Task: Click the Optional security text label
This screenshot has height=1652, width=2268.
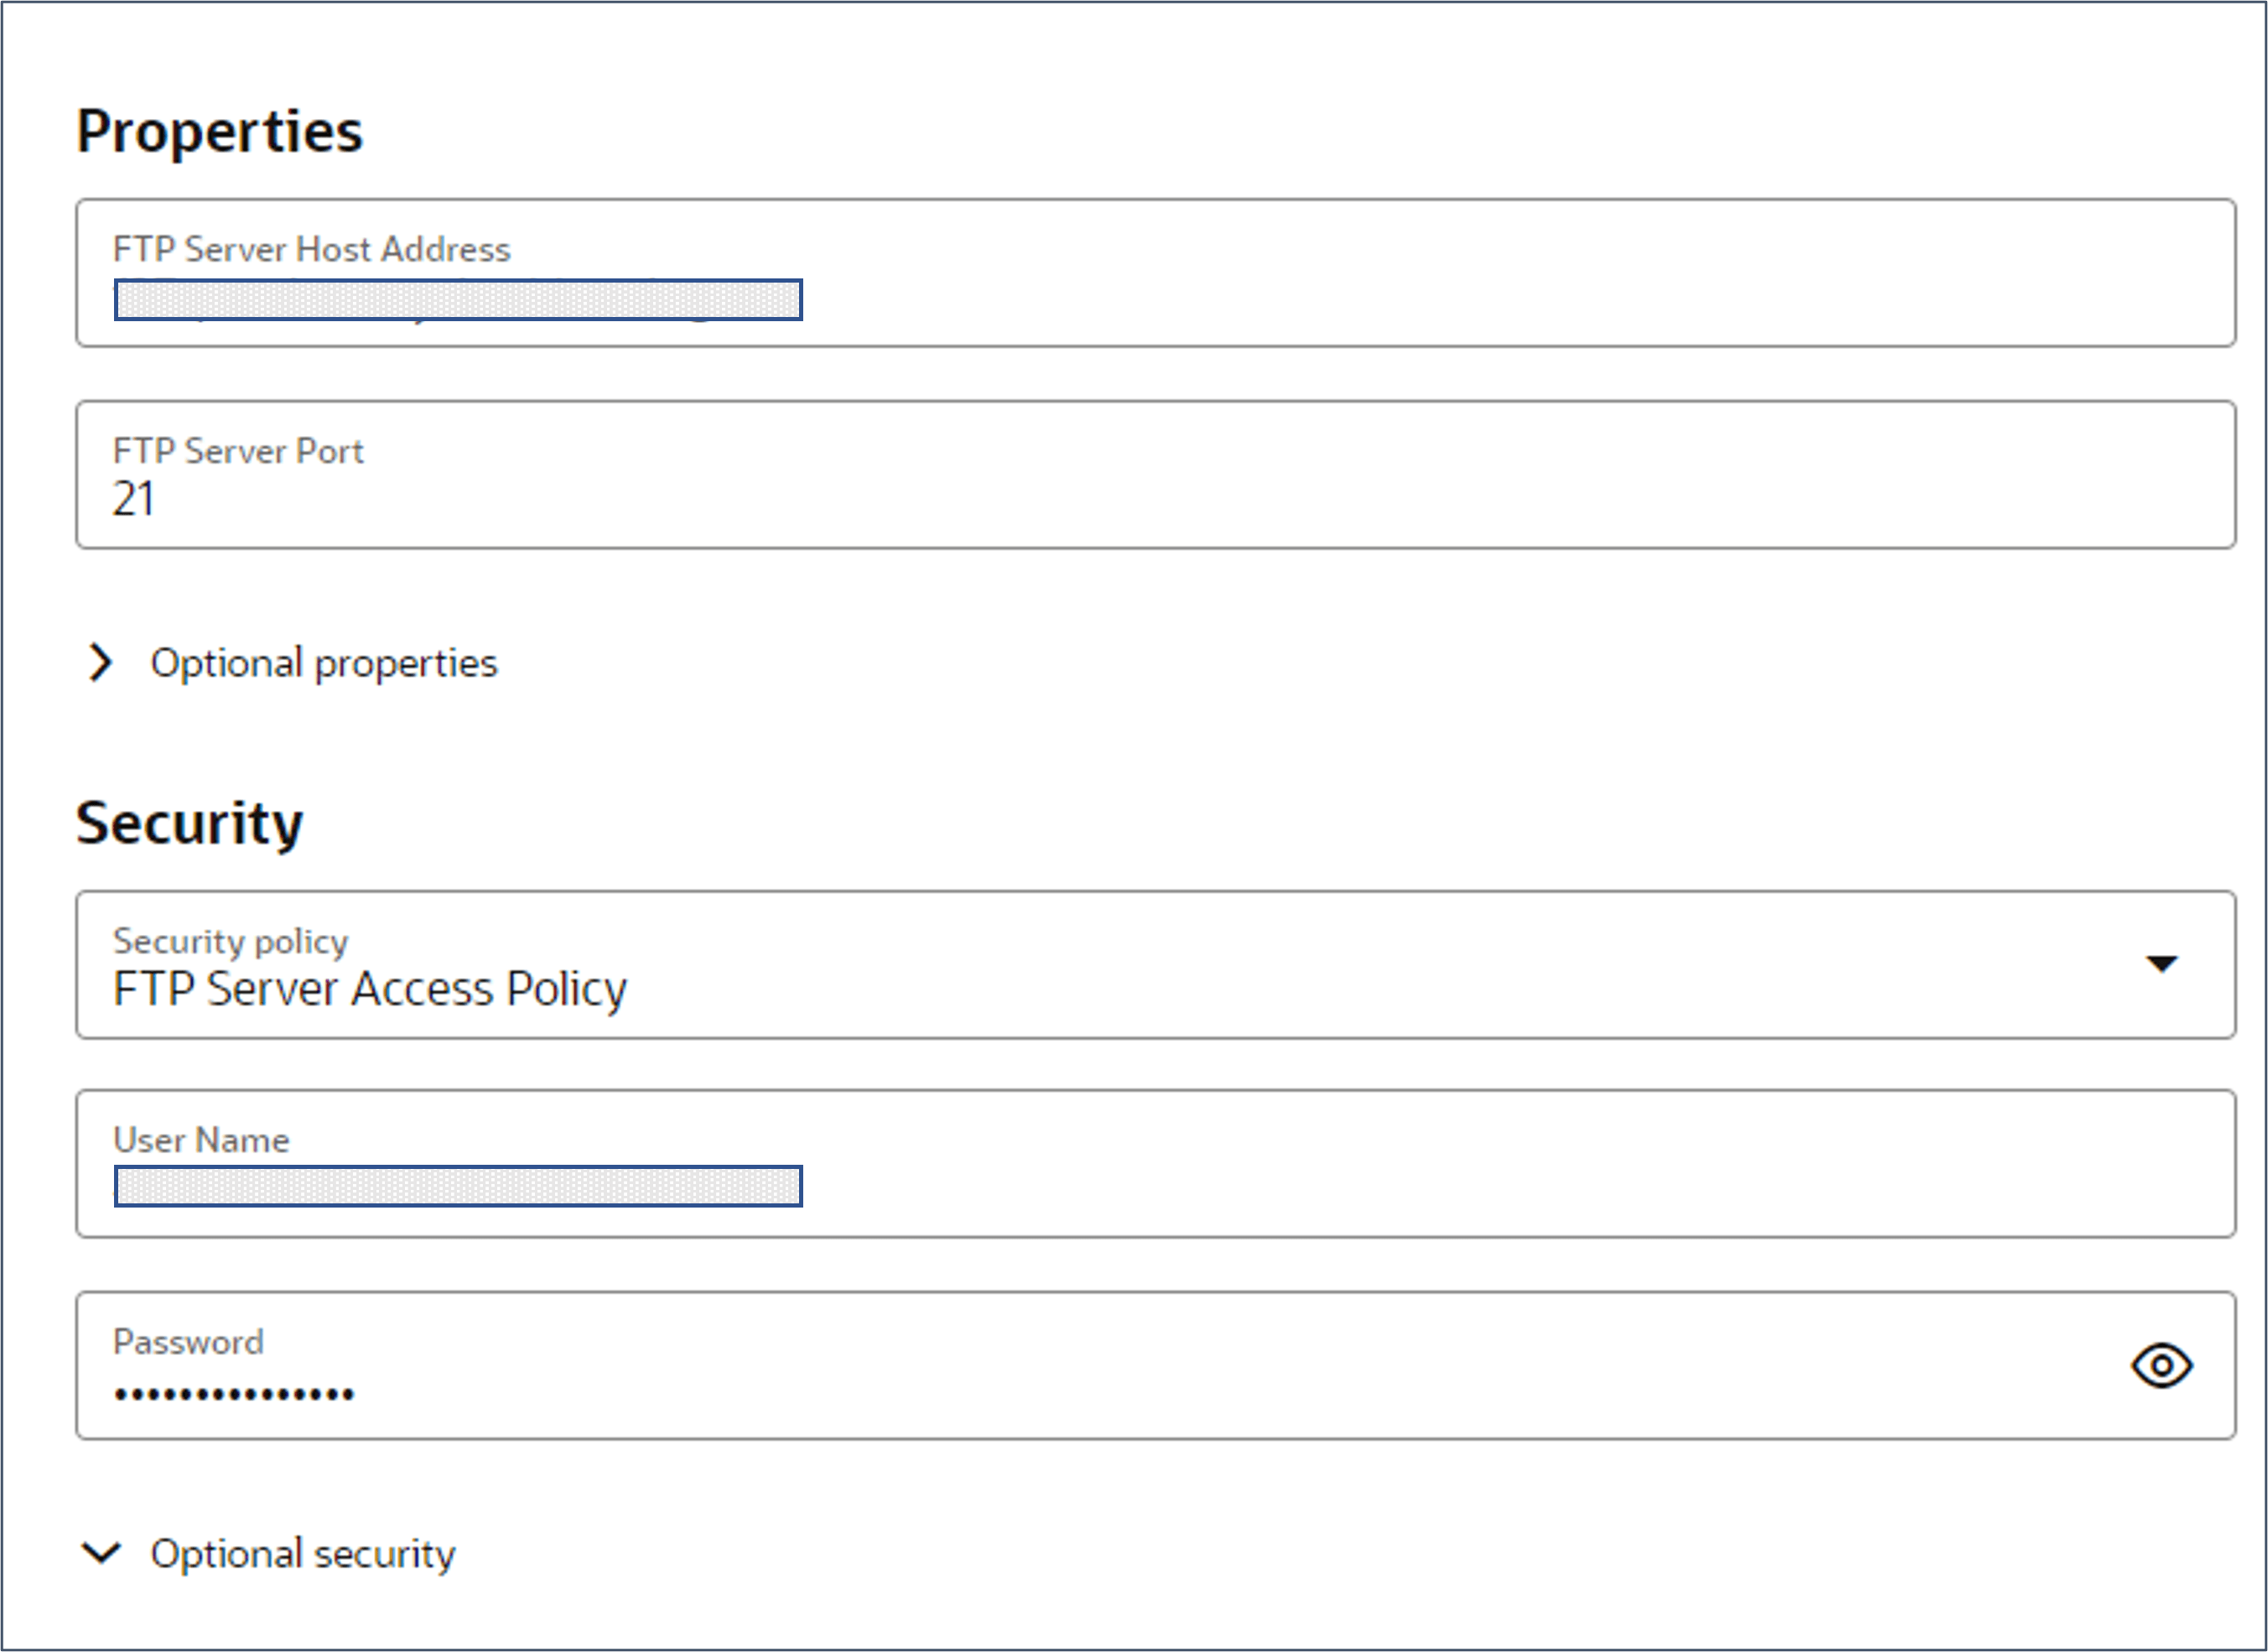Action: [x=302, y=1554]
